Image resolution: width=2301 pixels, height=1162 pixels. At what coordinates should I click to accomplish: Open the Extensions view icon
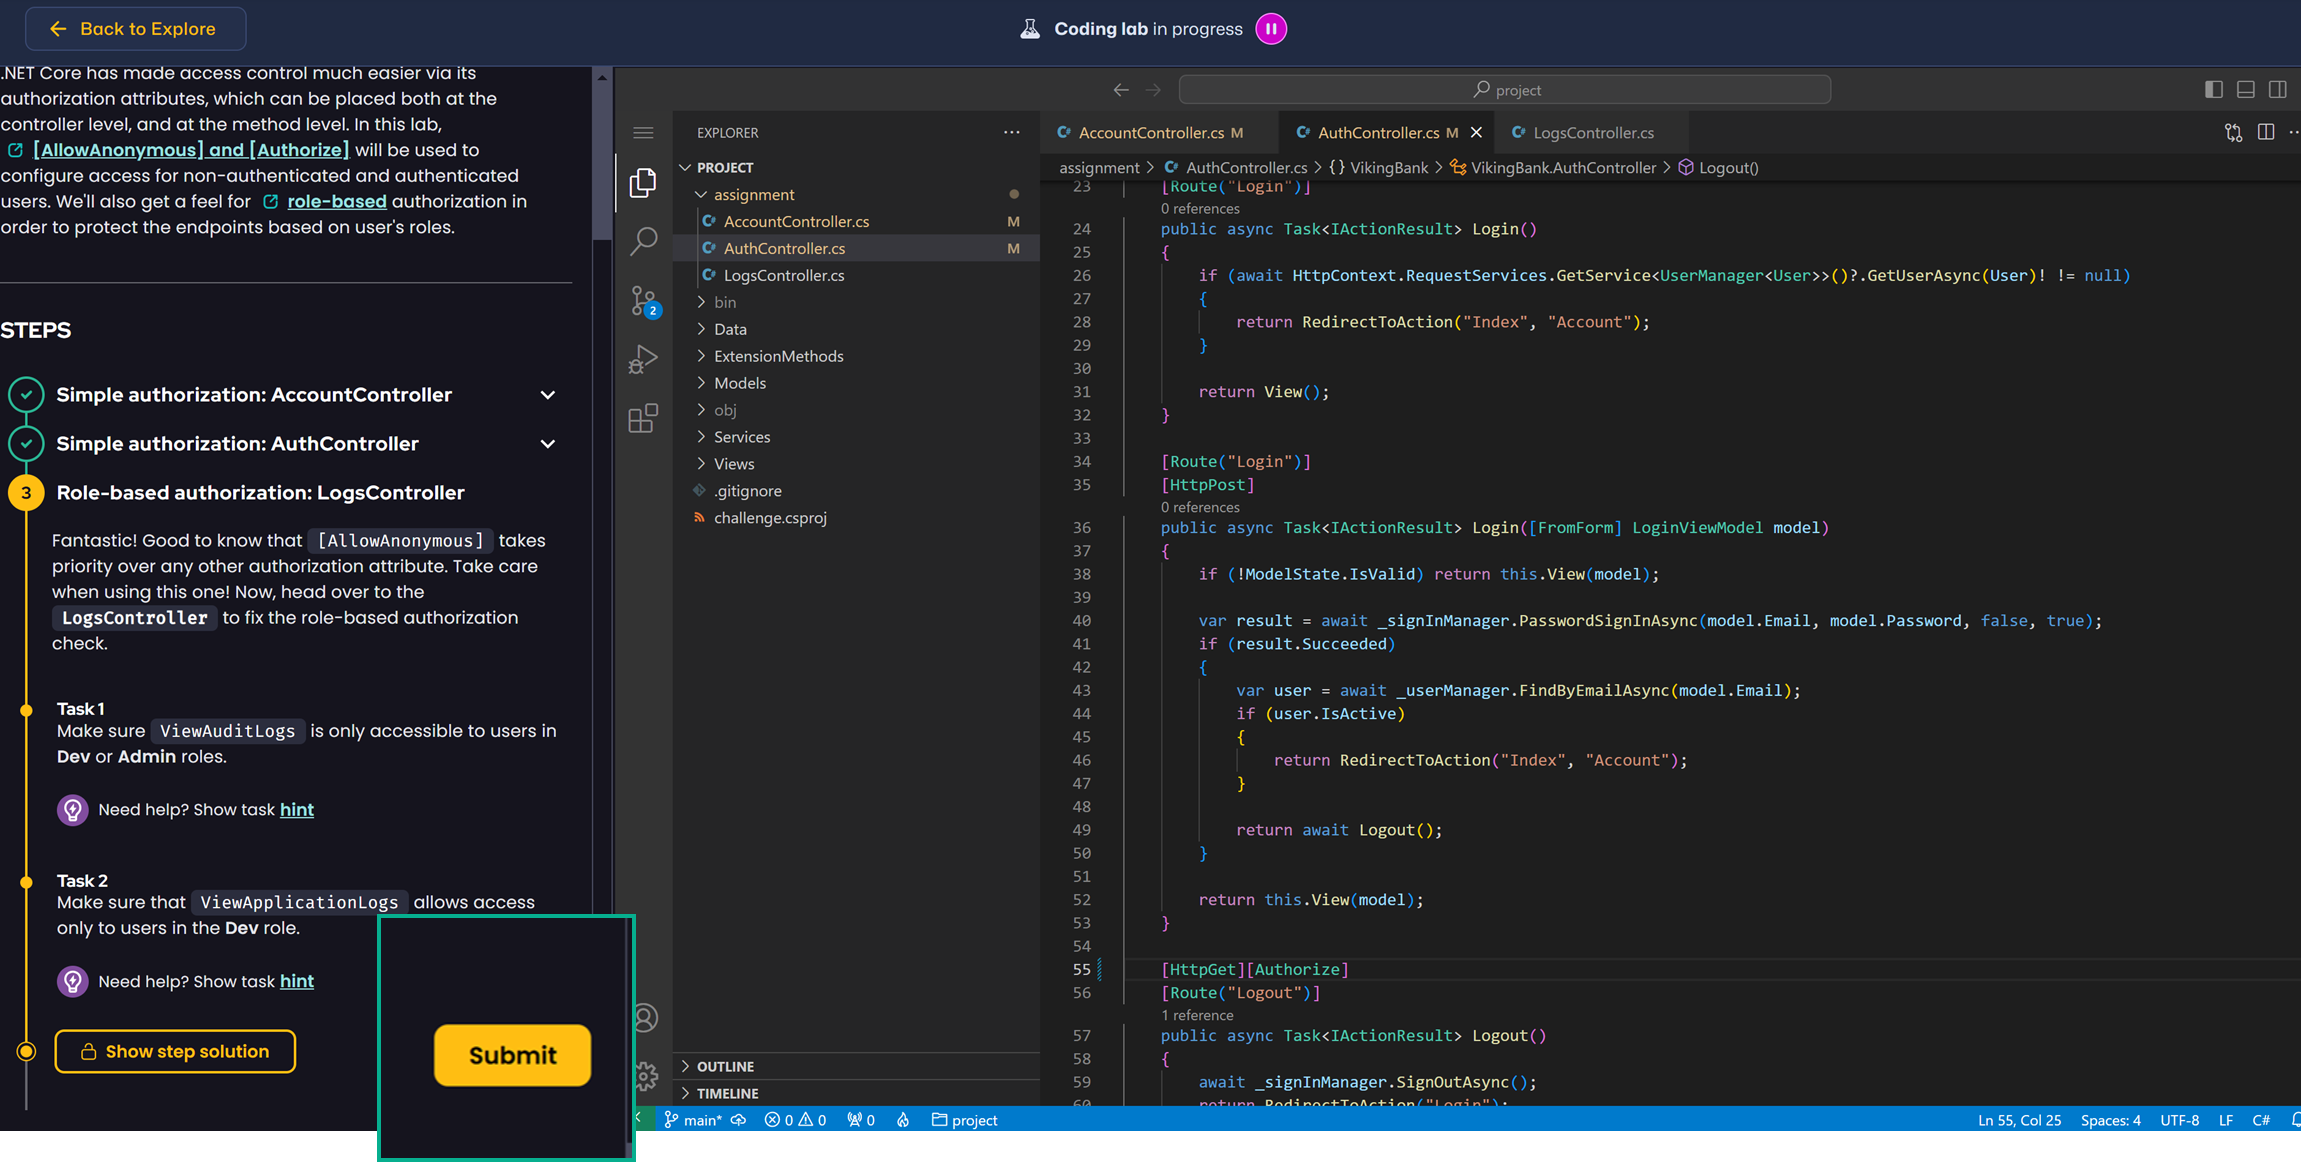[x=643, y=418]
